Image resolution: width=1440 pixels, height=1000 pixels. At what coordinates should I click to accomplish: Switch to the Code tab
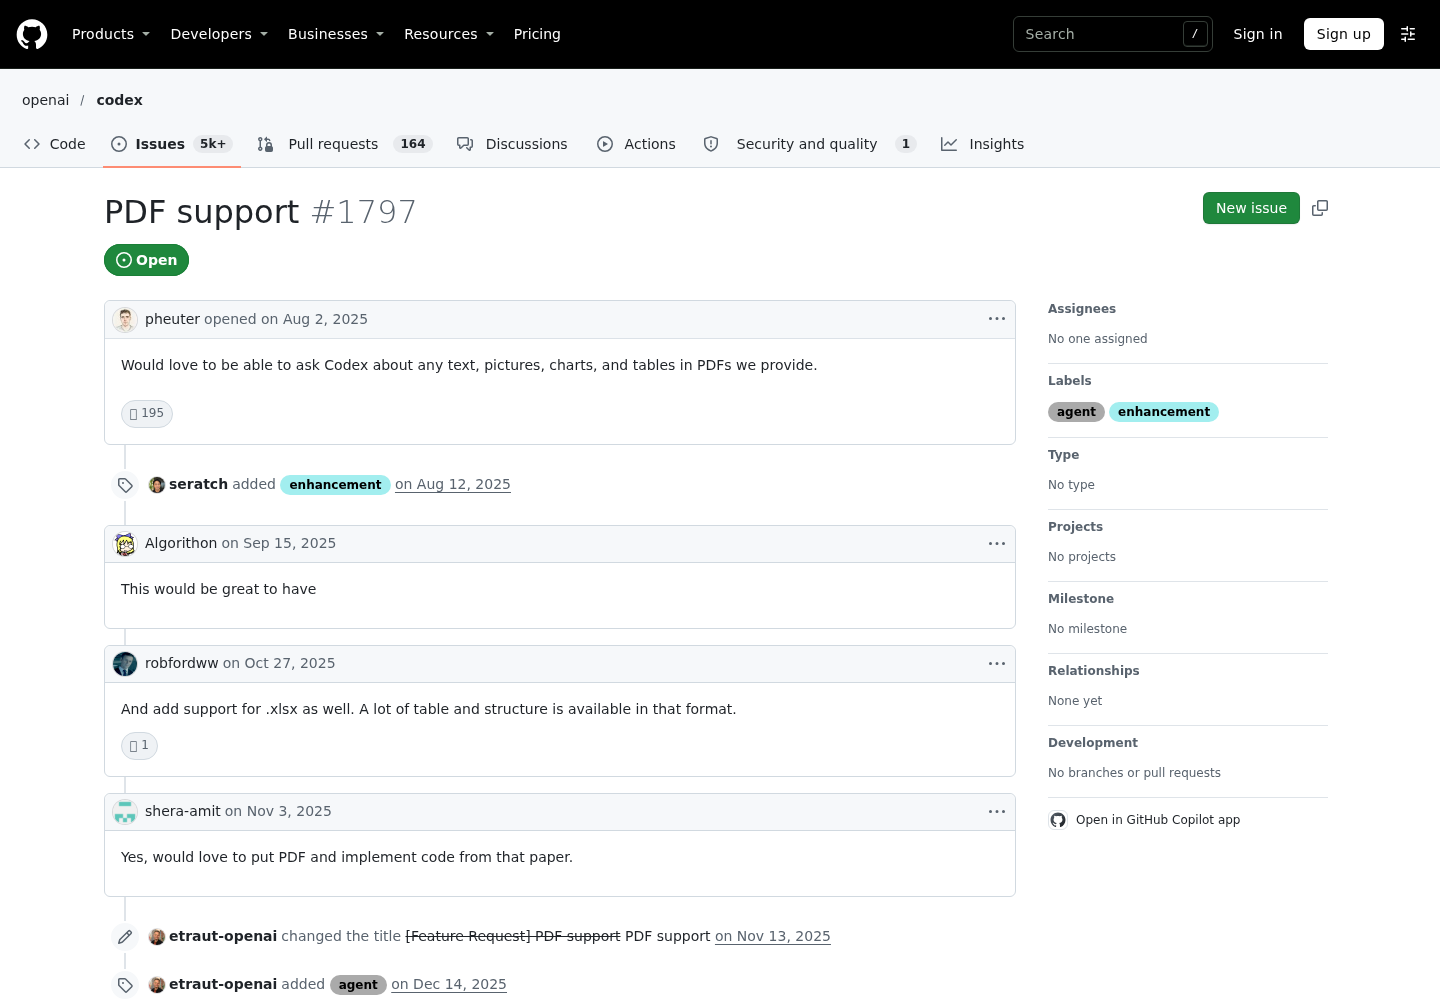(x=55, y=144)
